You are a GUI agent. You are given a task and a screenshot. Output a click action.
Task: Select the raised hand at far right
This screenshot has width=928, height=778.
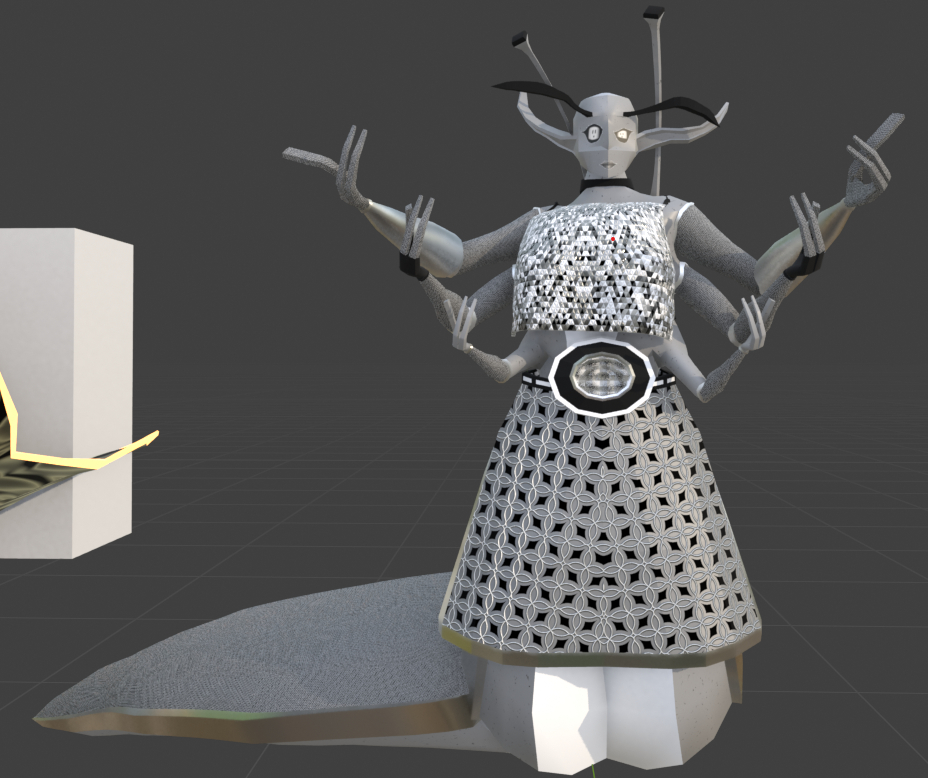tap(868, 160)
